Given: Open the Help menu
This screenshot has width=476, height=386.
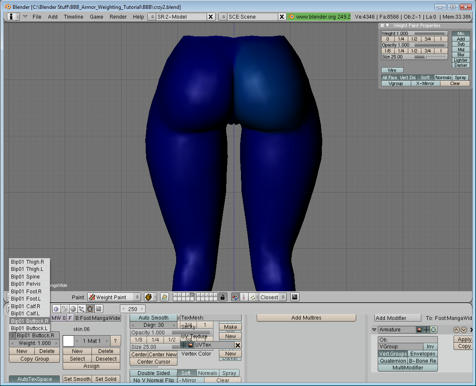Looking at the screenshot, I should (138, 17).
